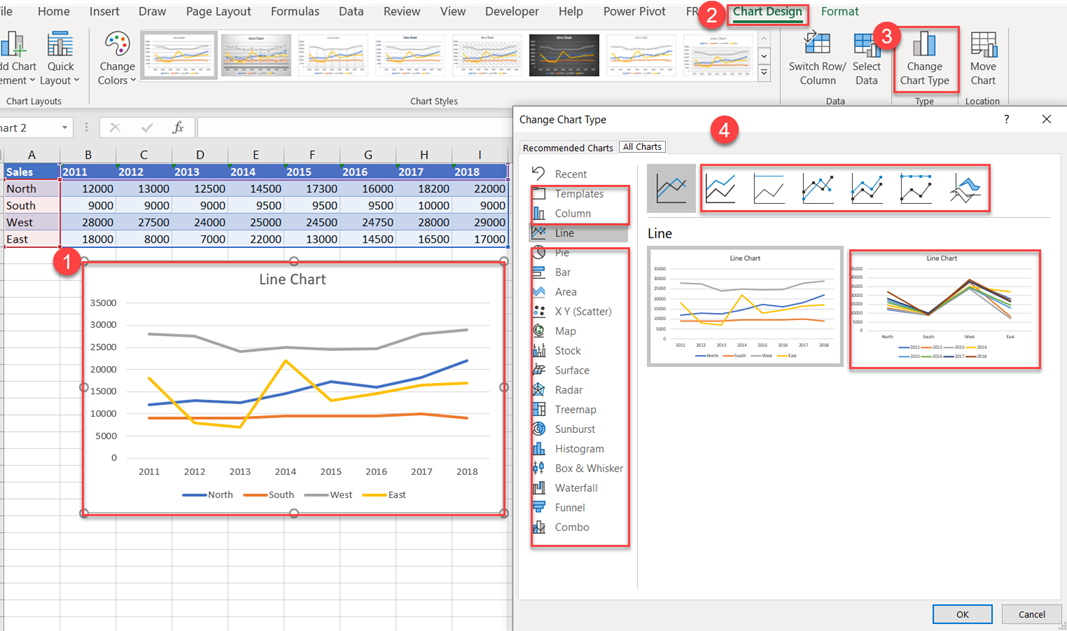Show the next row of Chart Styles
This screenshot has height=631, width=1067.
(764, 56)
